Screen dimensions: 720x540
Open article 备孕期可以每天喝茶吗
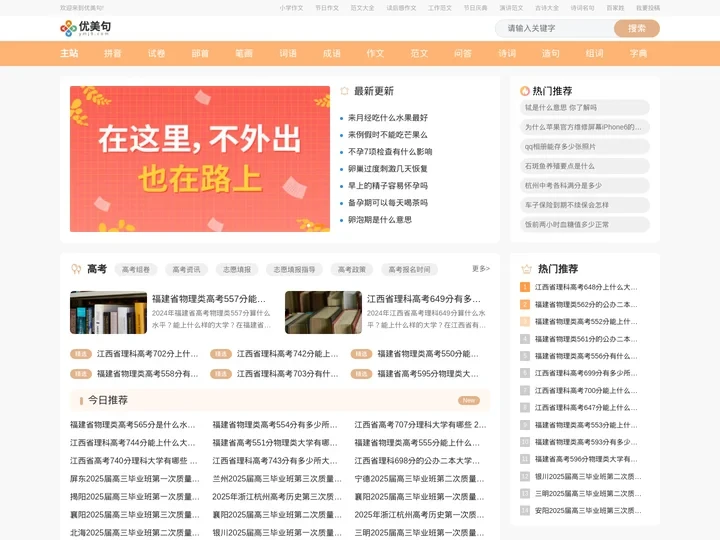[x=388, y=202]
